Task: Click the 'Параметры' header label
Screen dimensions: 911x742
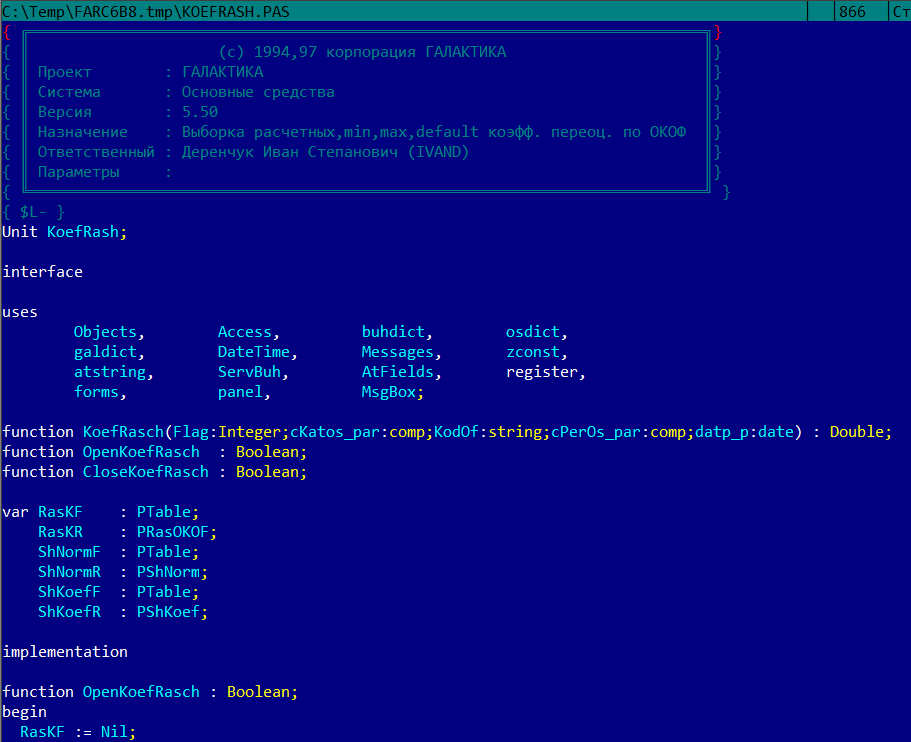Action: click(x=78, y=173)
